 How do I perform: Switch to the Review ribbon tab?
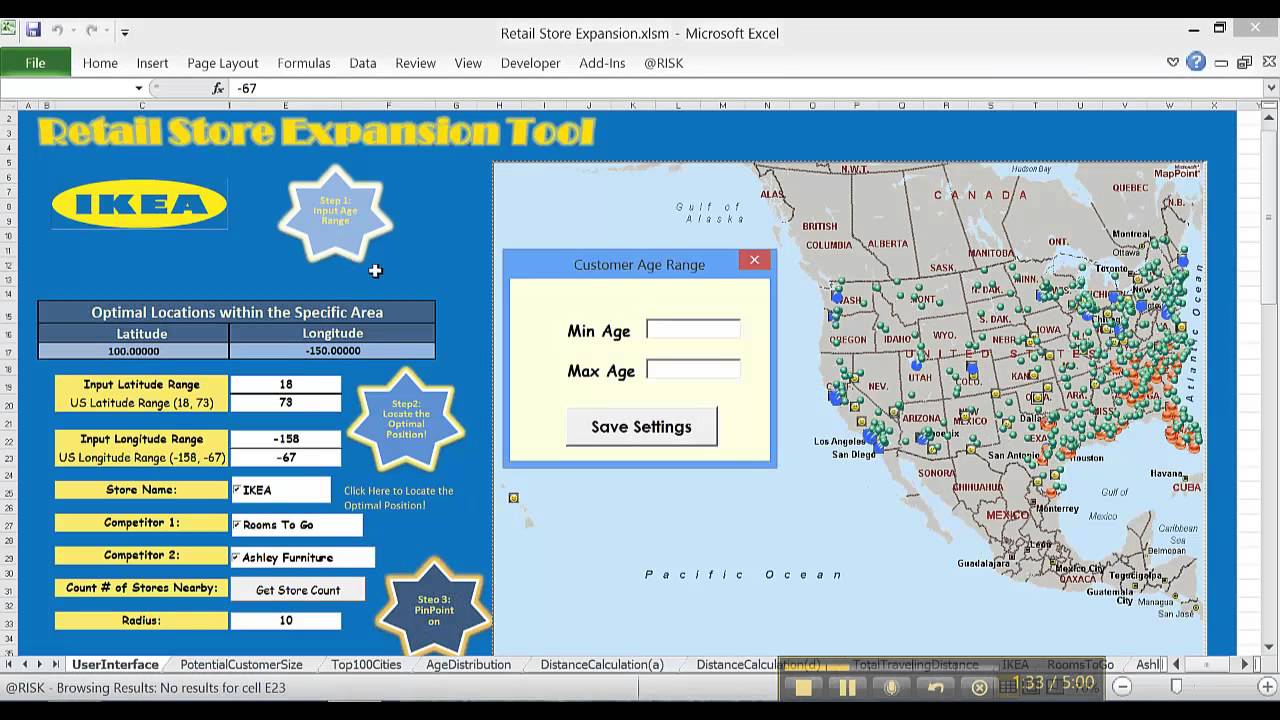point(415,62)
